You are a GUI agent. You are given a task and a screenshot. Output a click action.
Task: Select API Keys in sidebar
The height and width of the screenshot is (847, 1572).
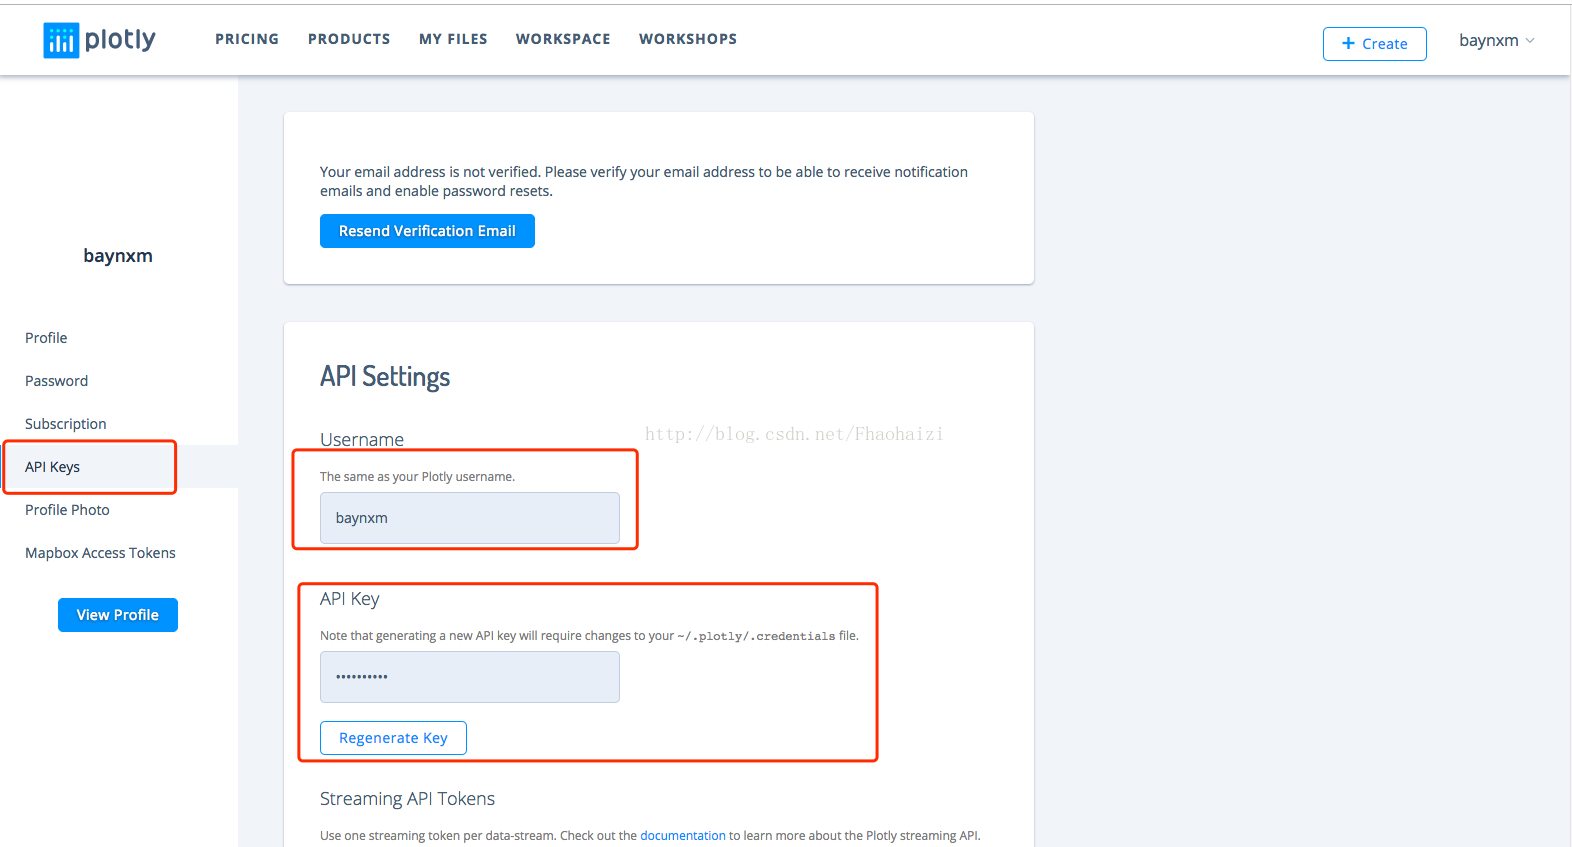[x=52, y=467]
